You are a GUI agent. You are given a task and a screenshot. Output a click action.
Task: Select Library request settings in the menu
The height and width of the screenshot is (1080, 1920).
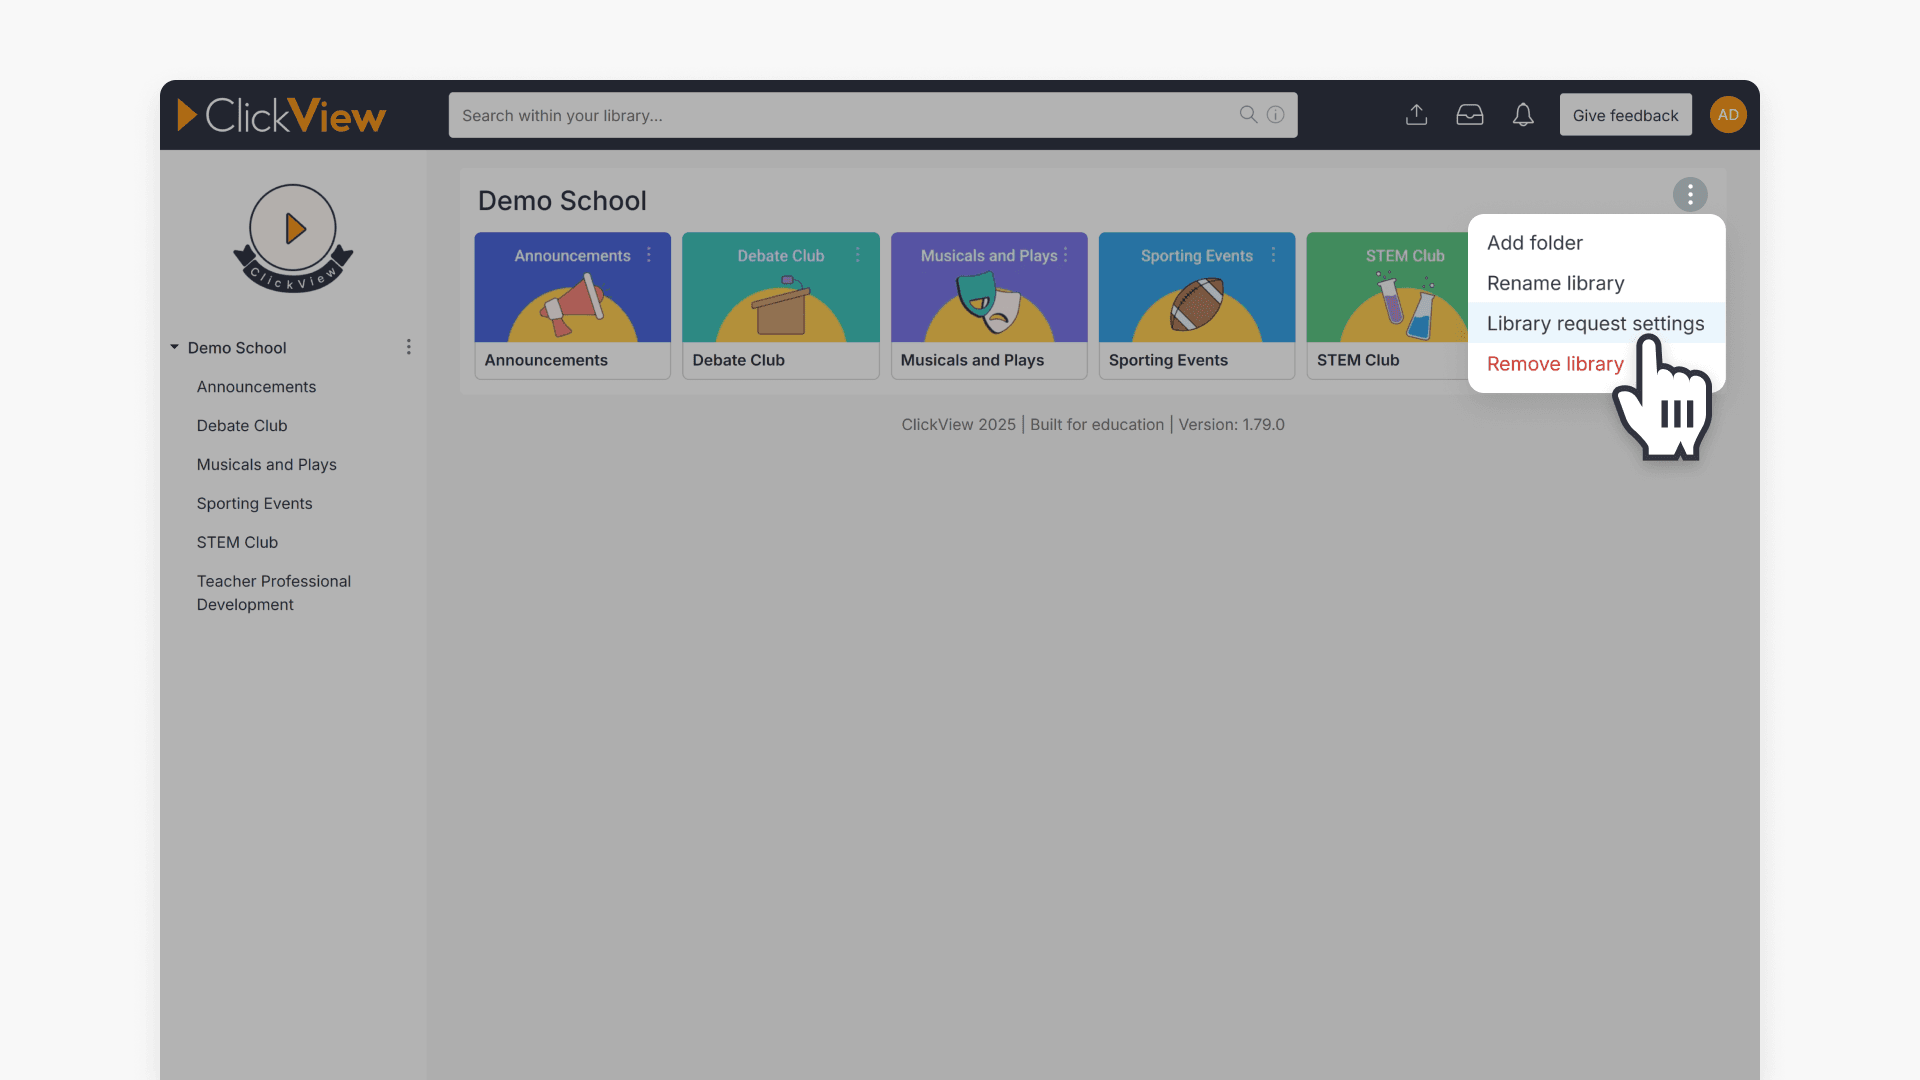pyautogui.click(x=1595, y=323)
